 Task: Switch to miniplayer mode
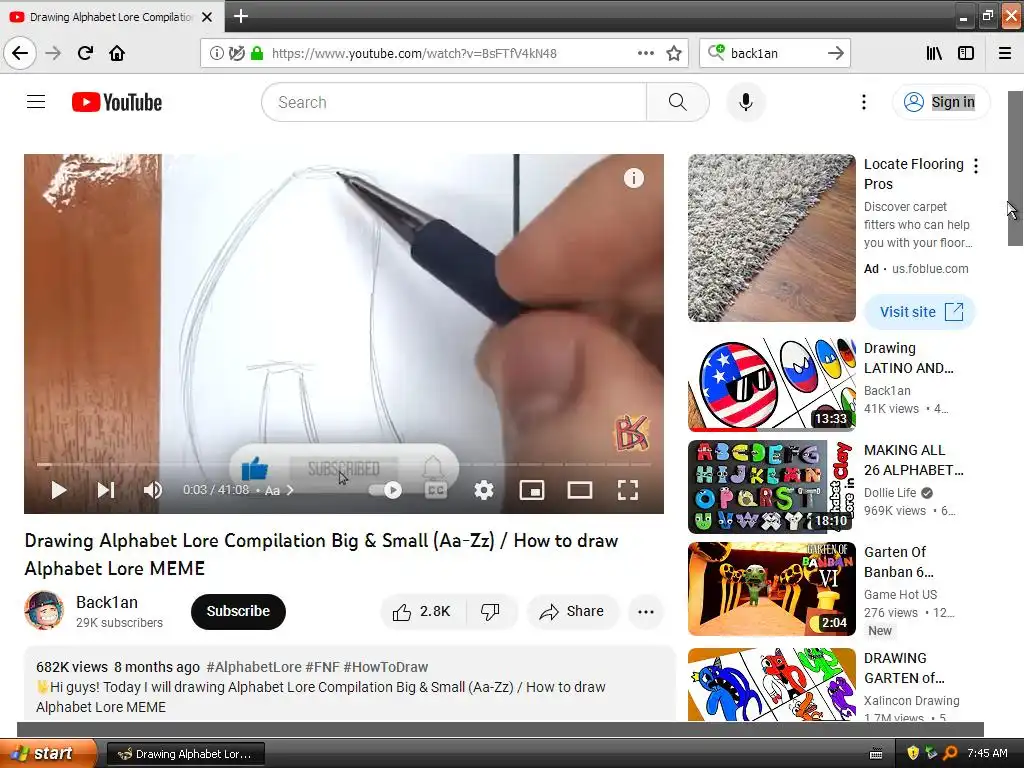[532, 490]
